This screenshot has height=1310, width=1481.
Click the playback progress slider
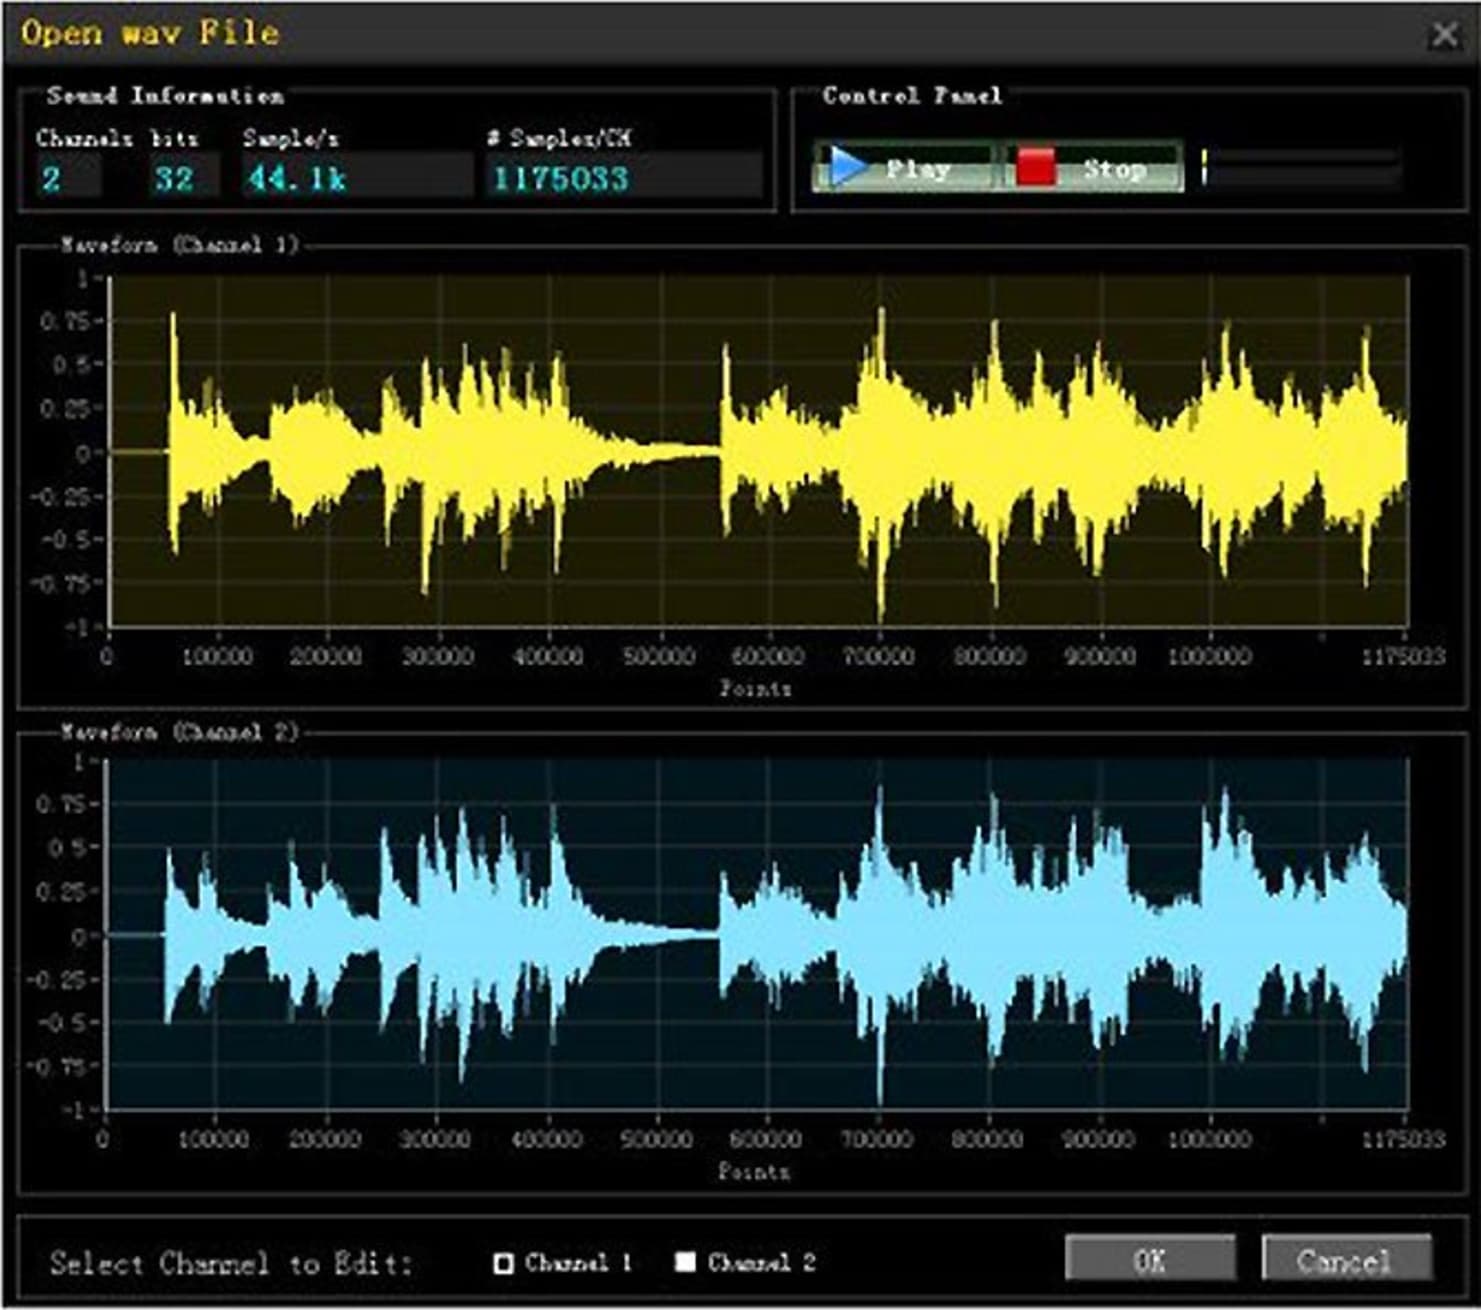tap(1300, 168)
